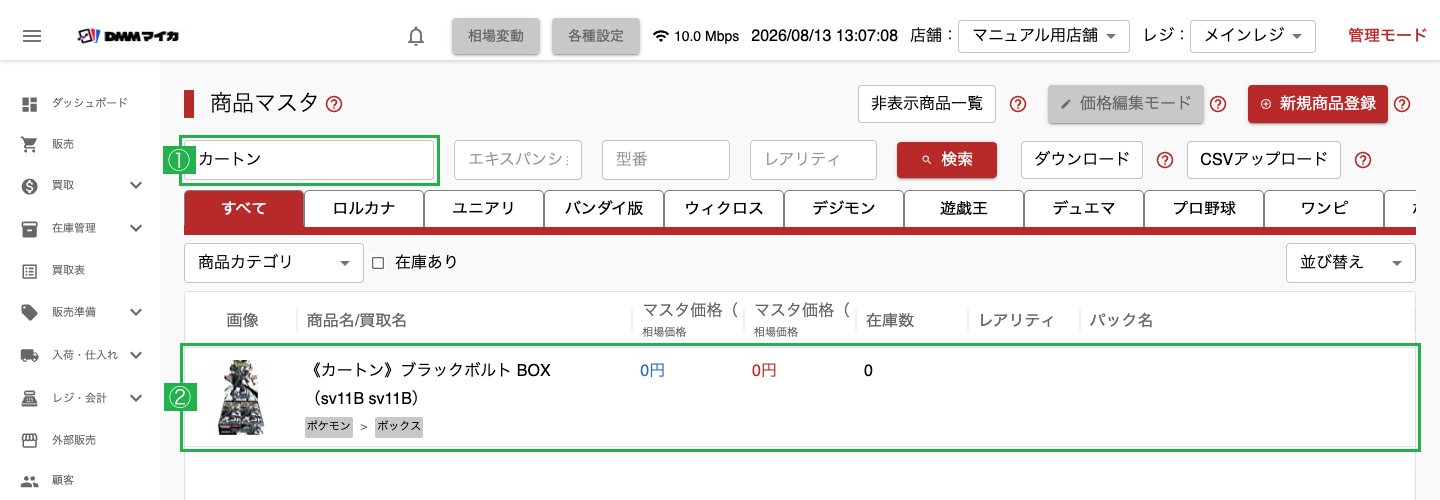Viewport: 1440px width, 500px height.
Task: Expand the 入荷・仕入れ sidebar submenu chevron
Action: click(136, 355)
